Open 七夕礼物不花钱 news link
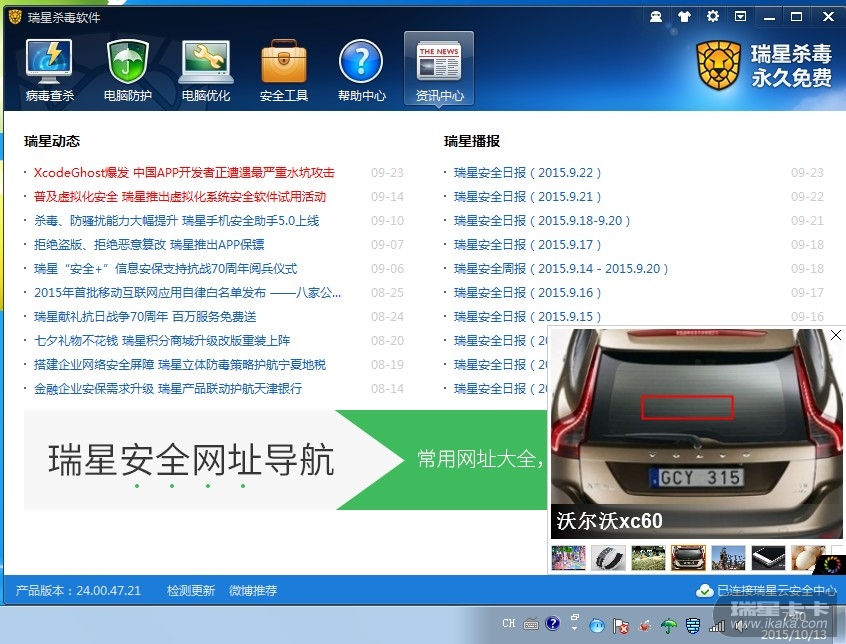Image resolution: width=846 pixels, height=644 pixels. coord(162,340)
